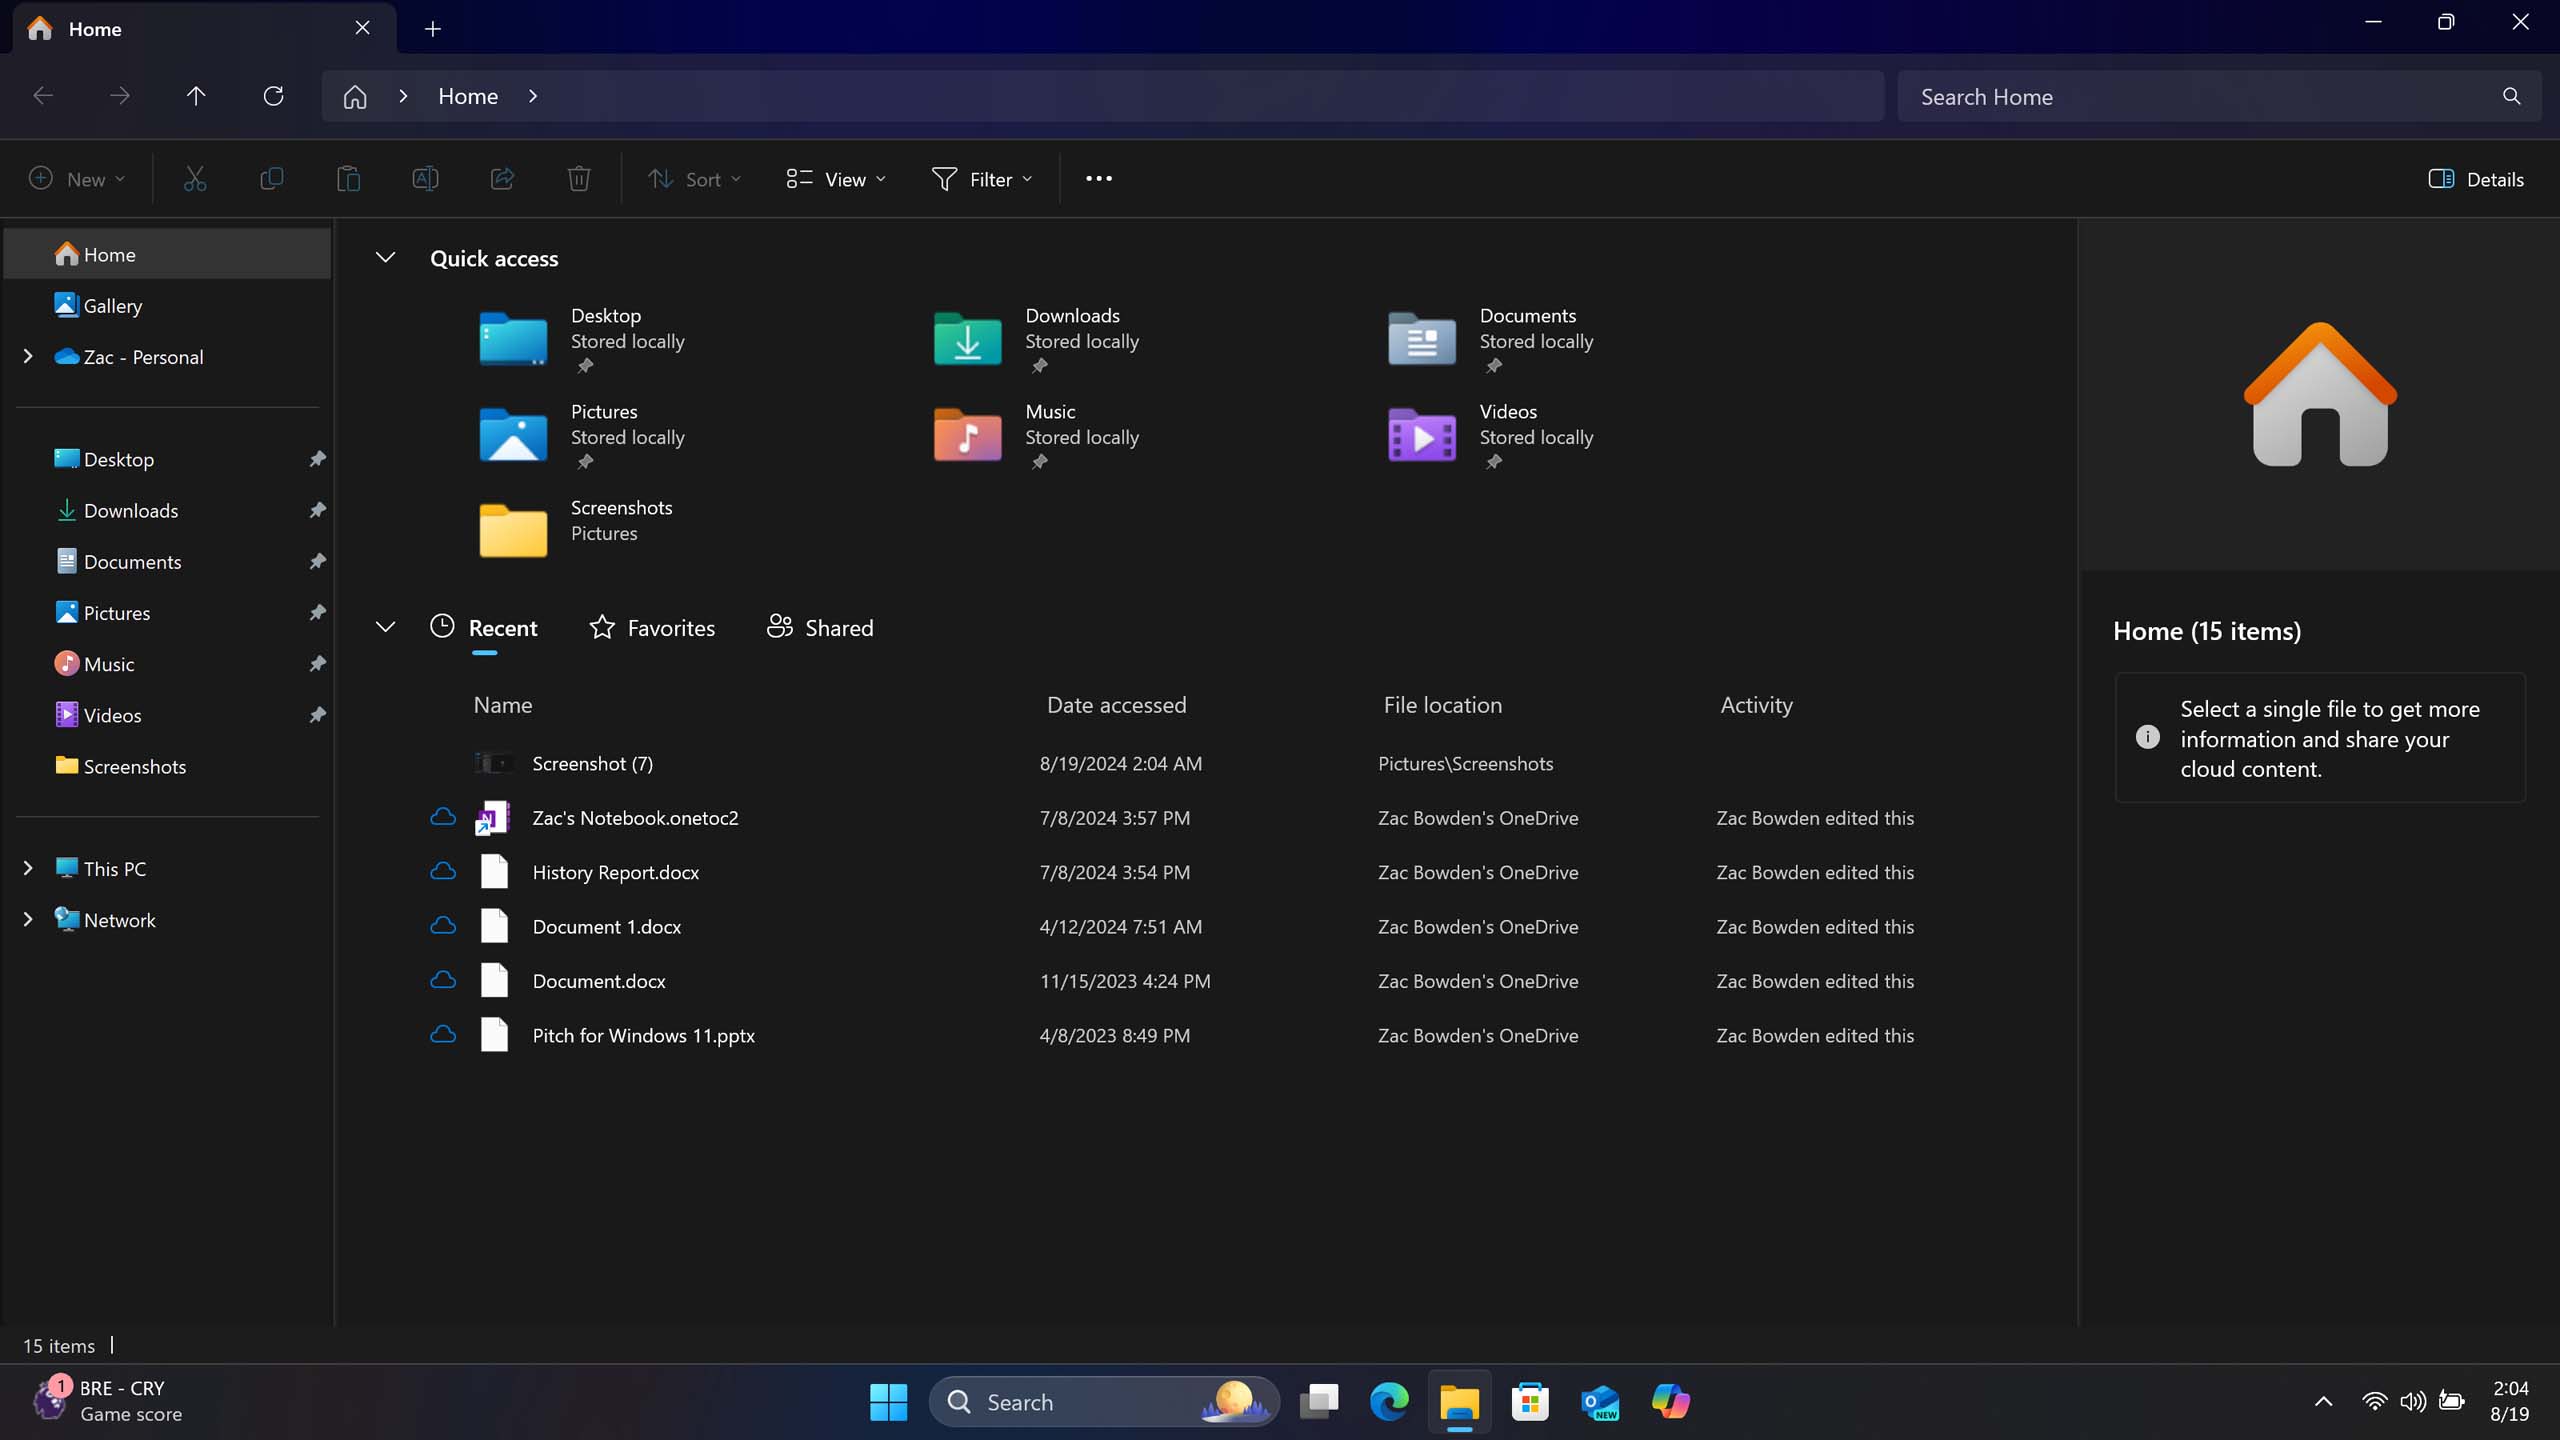Viewport: 2560px width, 1440px height.
Task: Click the Gallery icon in sidebar
Action: 113,304
